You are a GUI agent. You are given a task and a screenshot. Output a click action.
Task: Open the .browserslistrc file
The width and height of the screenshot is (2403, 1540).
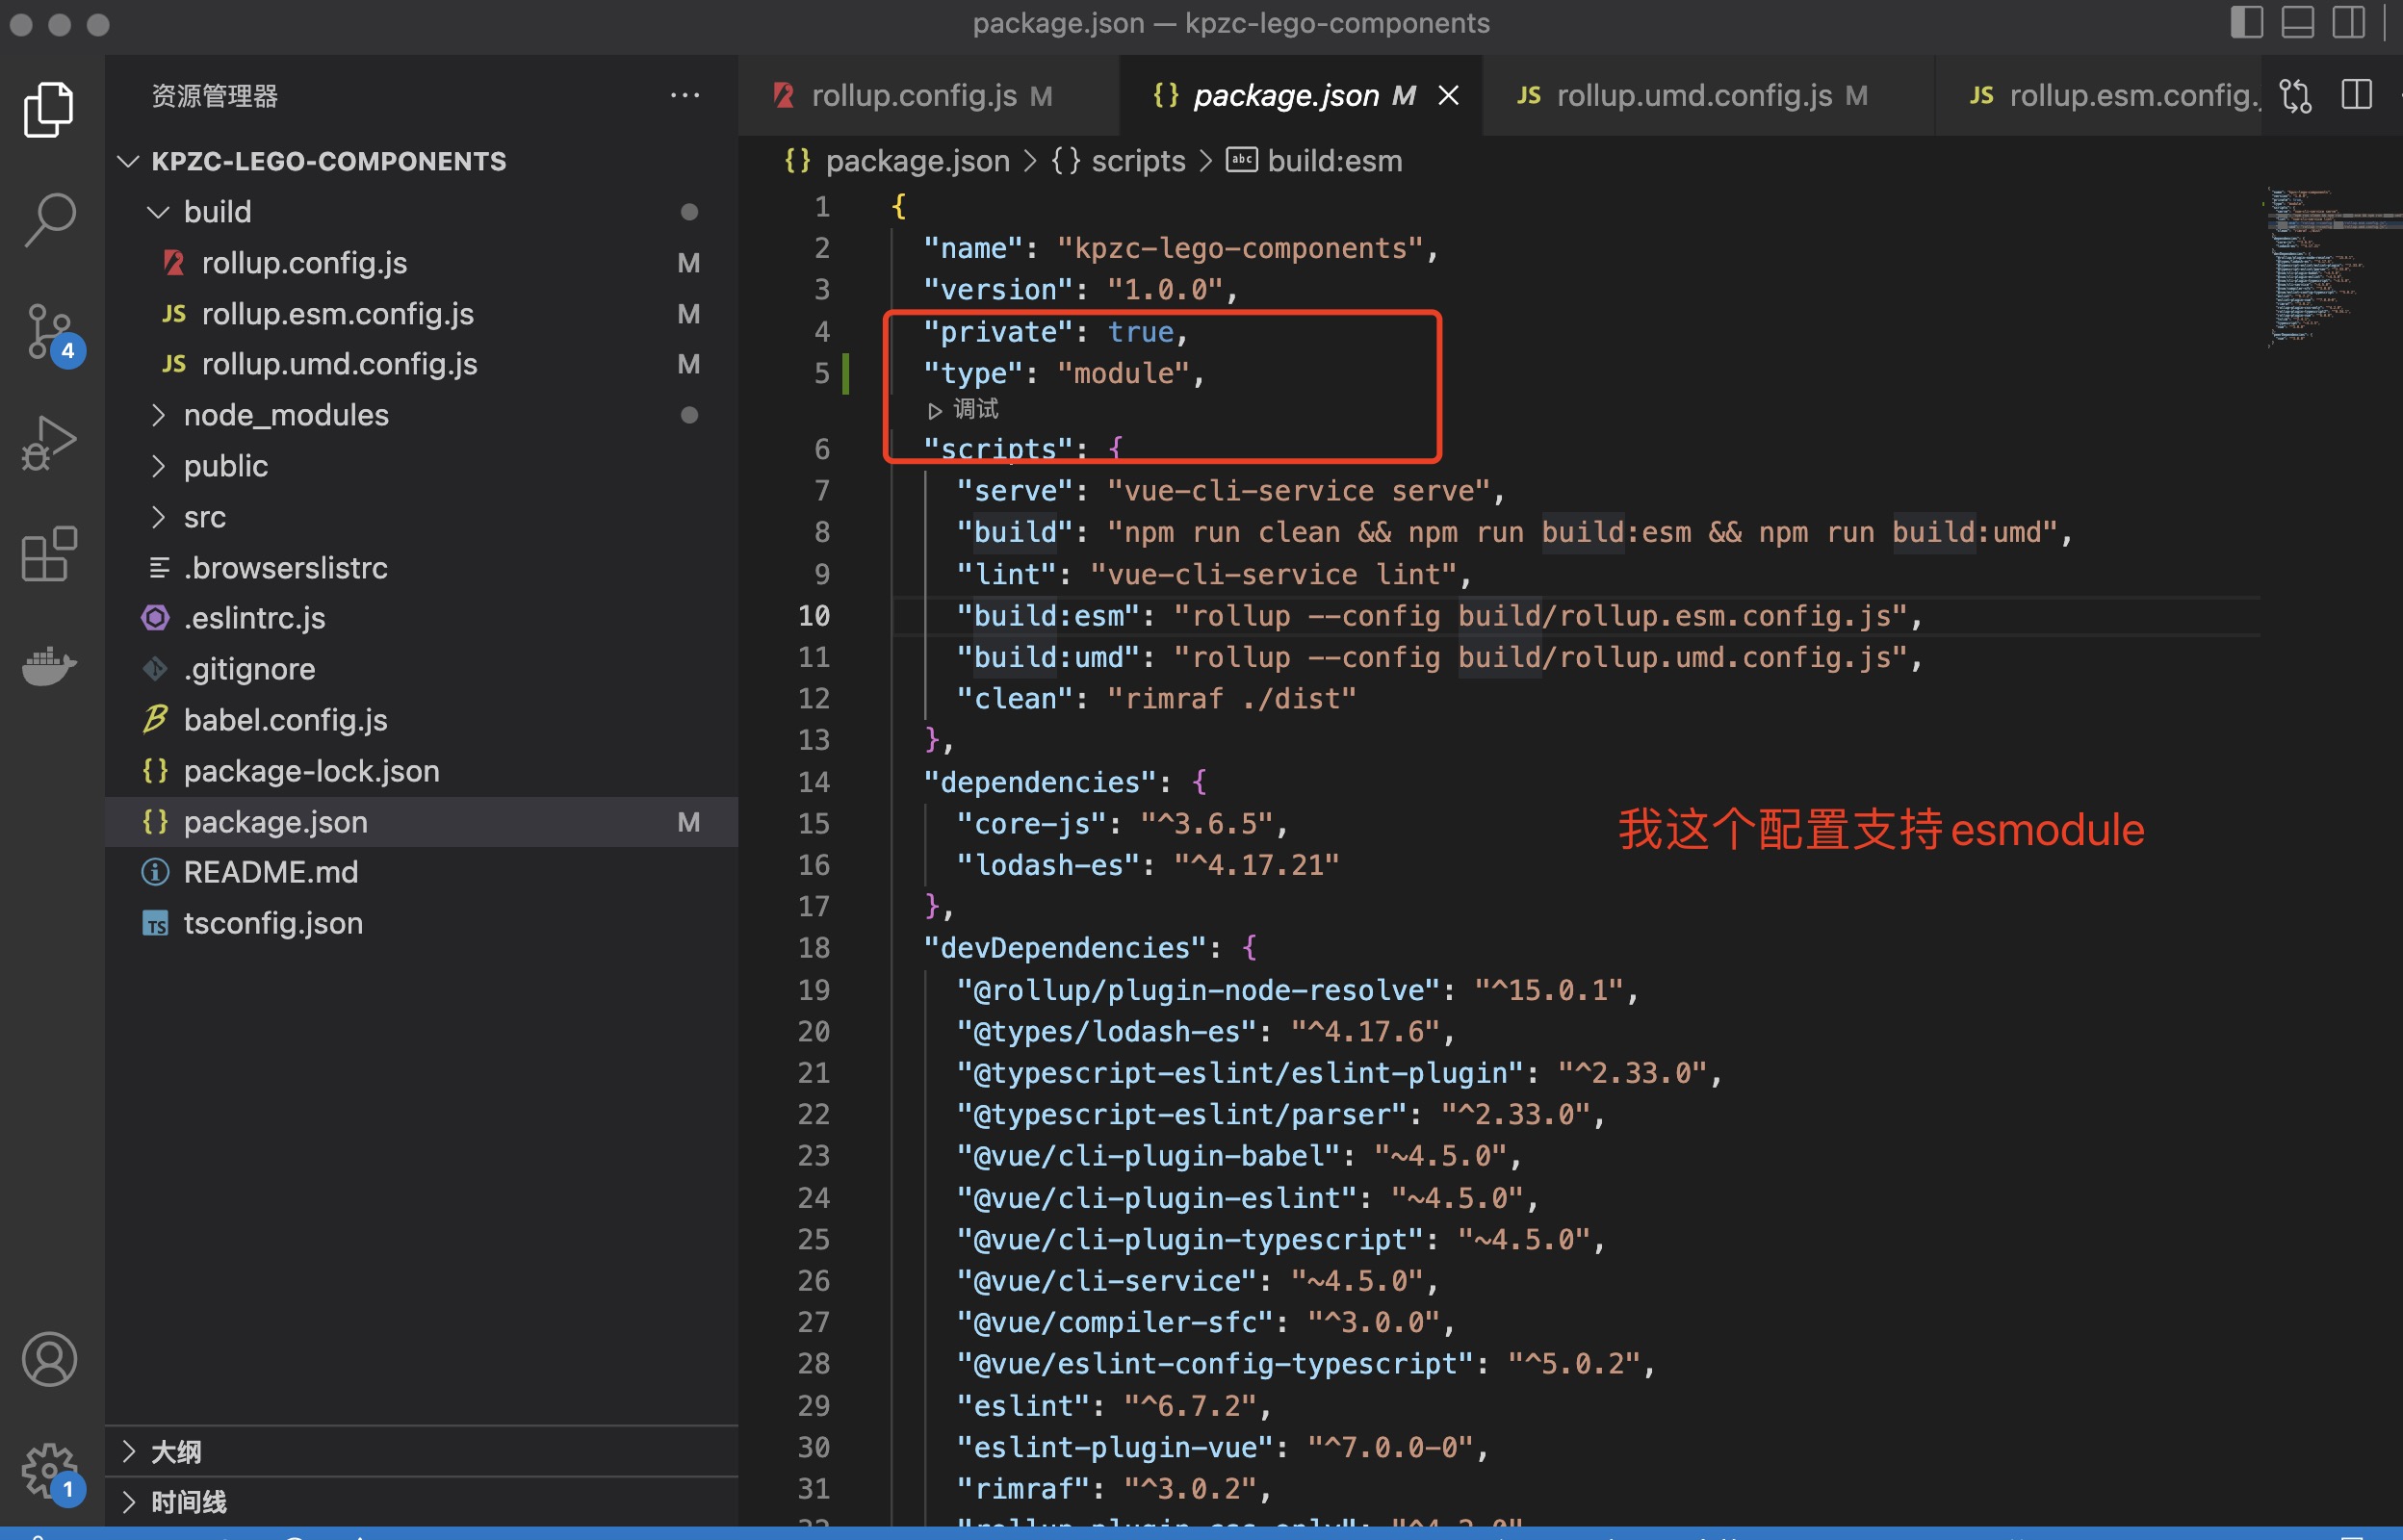coord(421,568)
